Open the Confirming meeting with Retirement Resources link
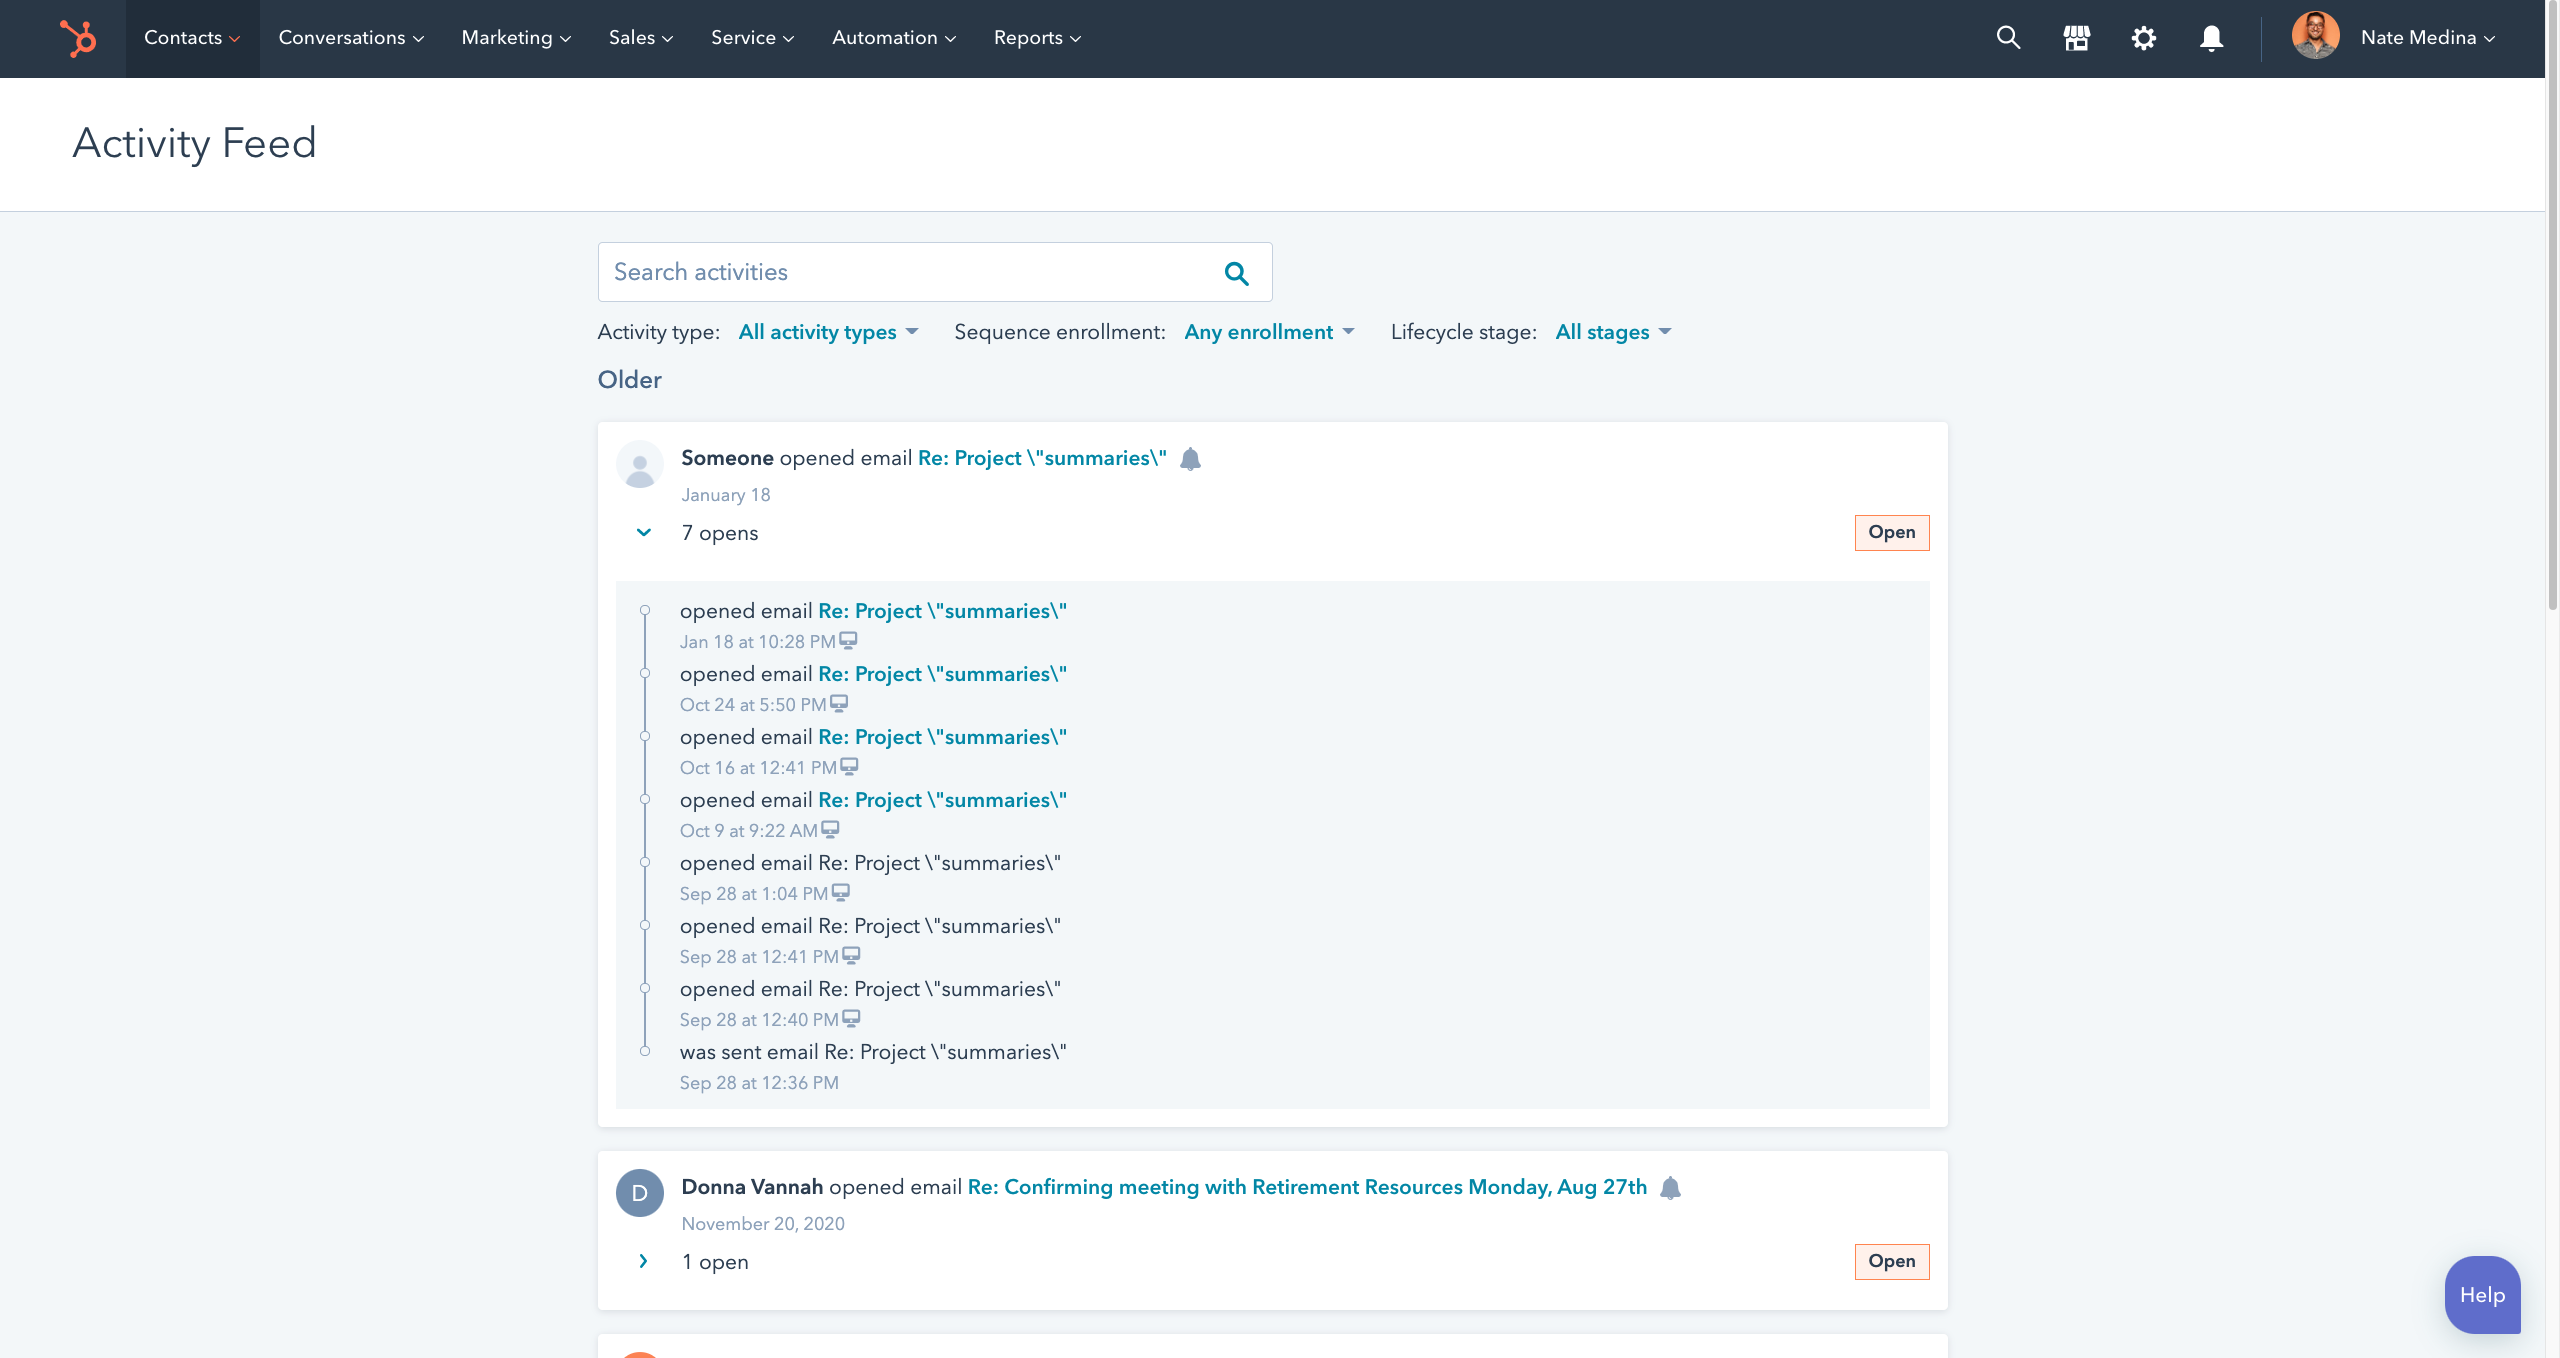Screen dimensions: 2560x1358 click(1307, 1187)
